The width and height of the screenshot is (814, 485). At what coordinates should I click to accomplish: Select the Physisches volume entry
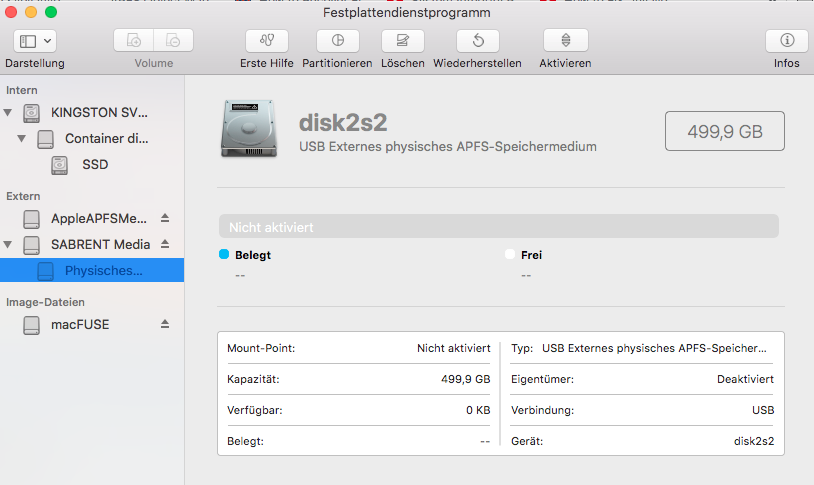pos(103,270)
